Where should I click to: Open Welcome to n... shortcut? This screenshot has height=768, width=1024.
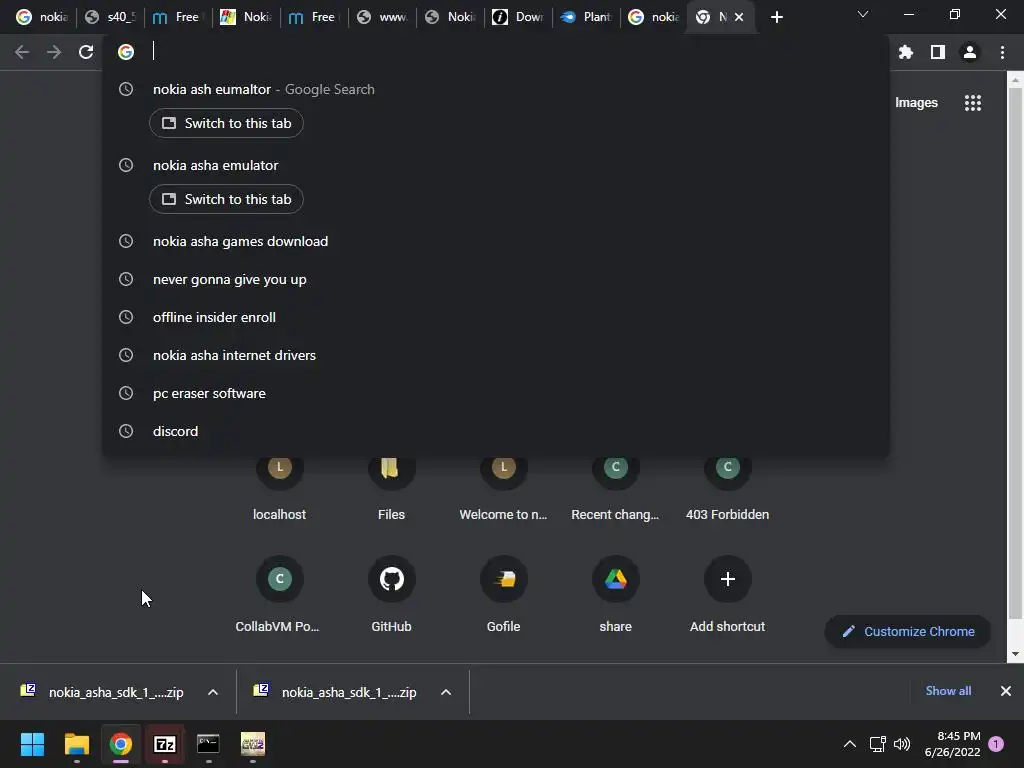pyautogui.click(x=504, y=488)
